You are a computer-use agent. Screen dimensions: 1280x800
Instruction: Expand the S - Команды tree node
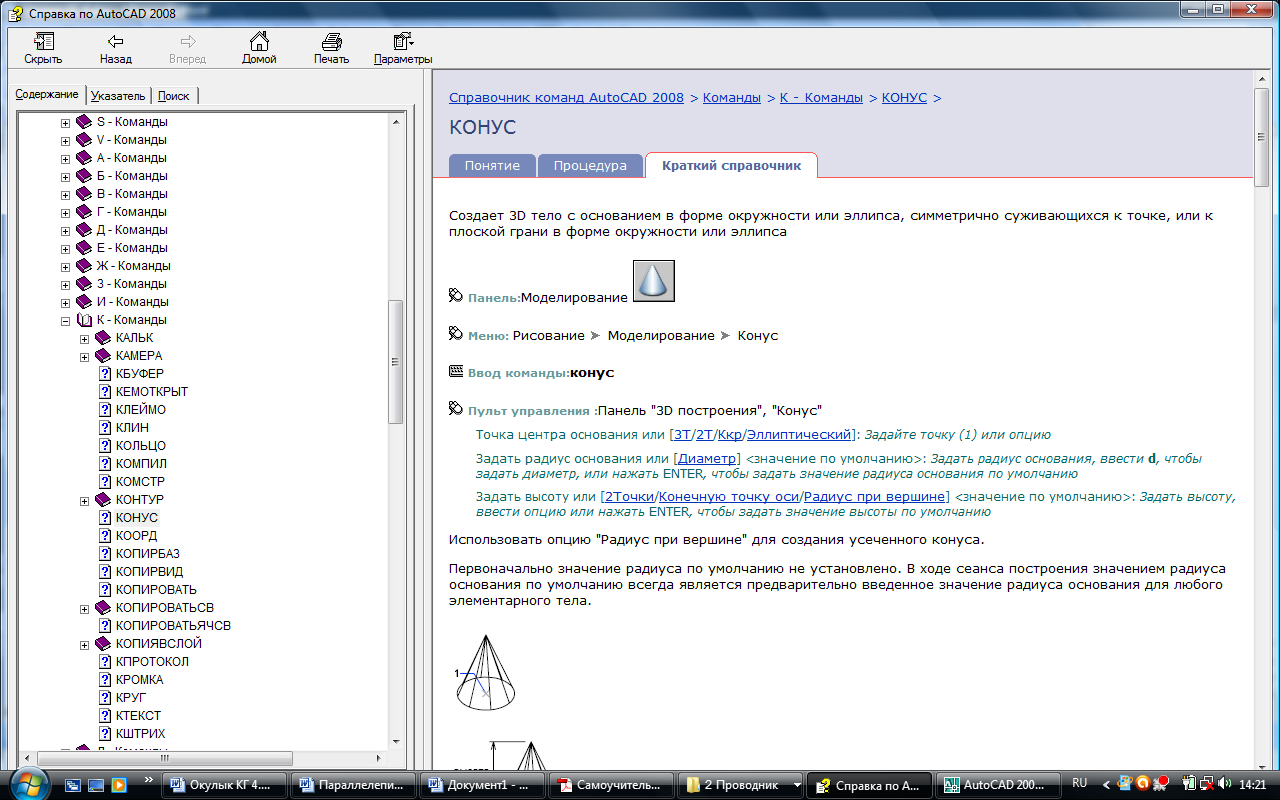pyautogui.click(x=66, y=122)
